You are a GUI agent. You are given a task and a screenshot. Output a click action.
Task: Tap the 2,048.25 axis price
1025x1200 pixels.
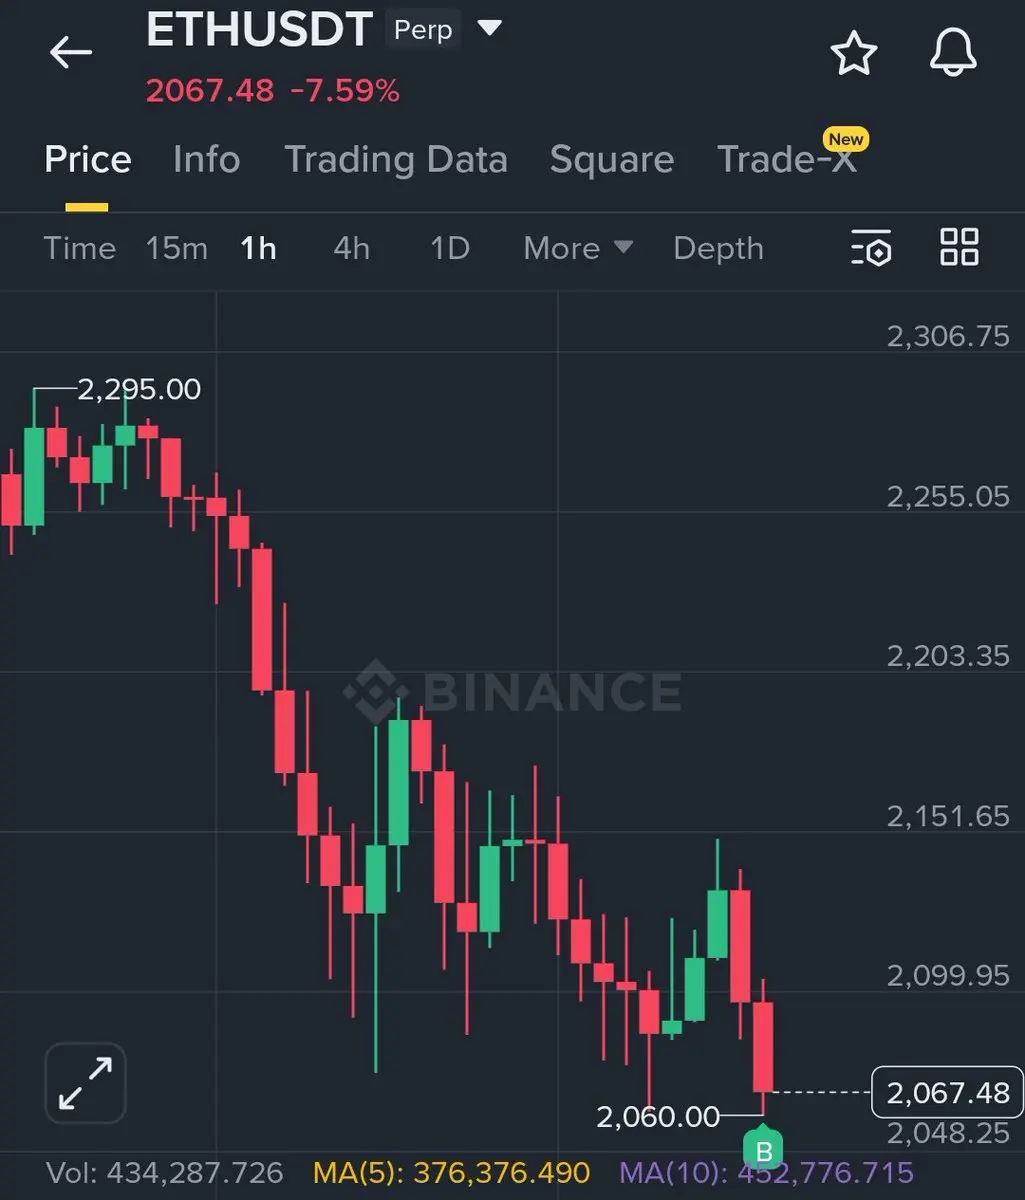949,1133
